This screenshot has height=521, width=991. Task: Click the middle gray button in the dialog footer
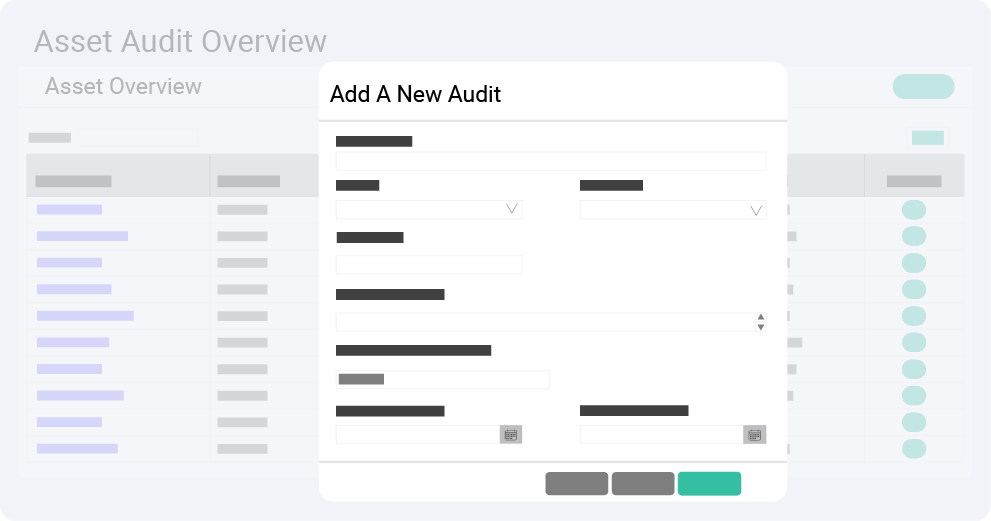pos(643,484)
